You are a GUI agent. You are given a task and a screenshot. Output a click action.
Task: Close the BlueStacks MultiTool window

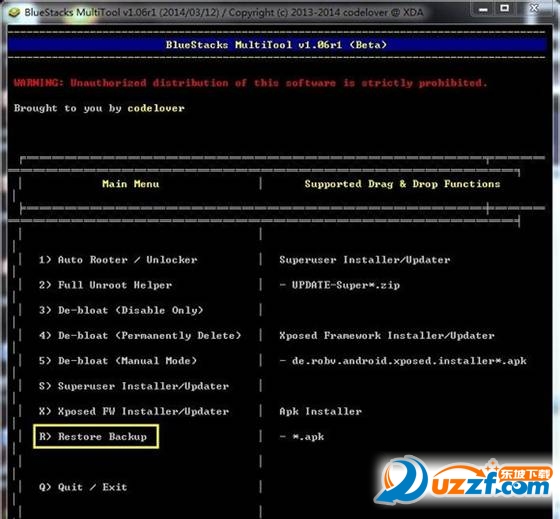[534, 8]
